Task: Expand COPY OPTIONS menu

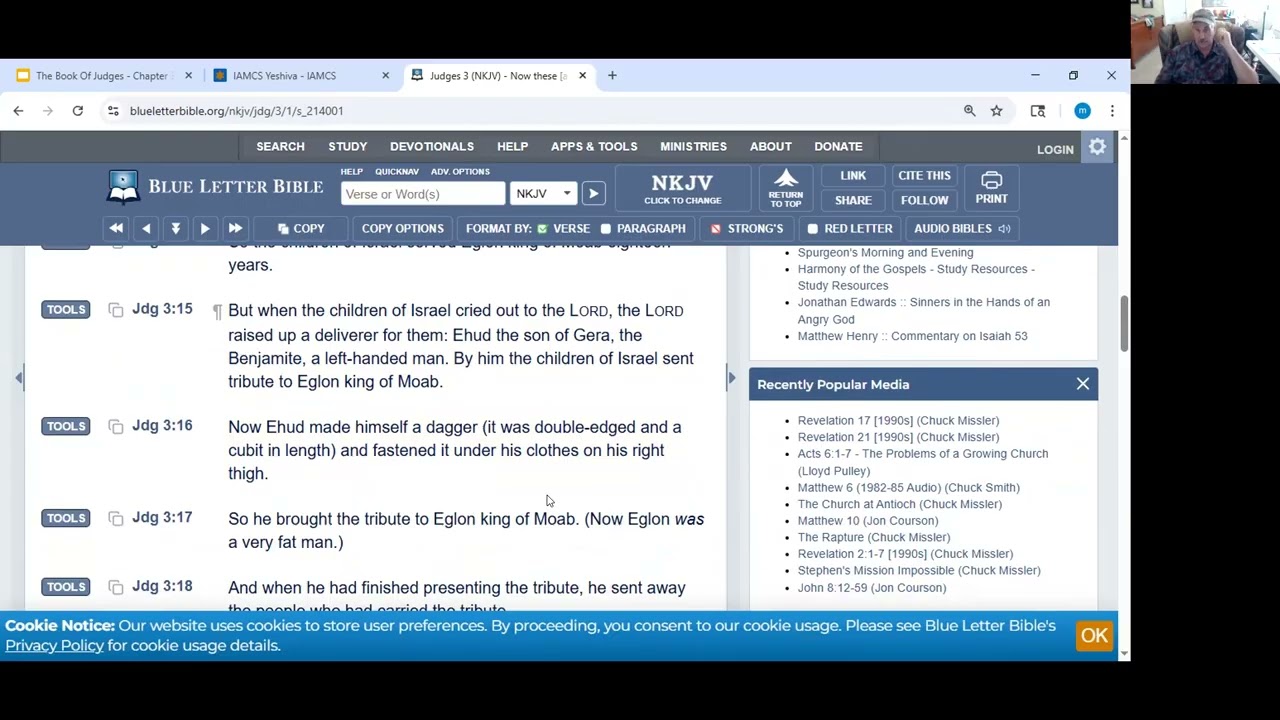Action: coord(403,228)
